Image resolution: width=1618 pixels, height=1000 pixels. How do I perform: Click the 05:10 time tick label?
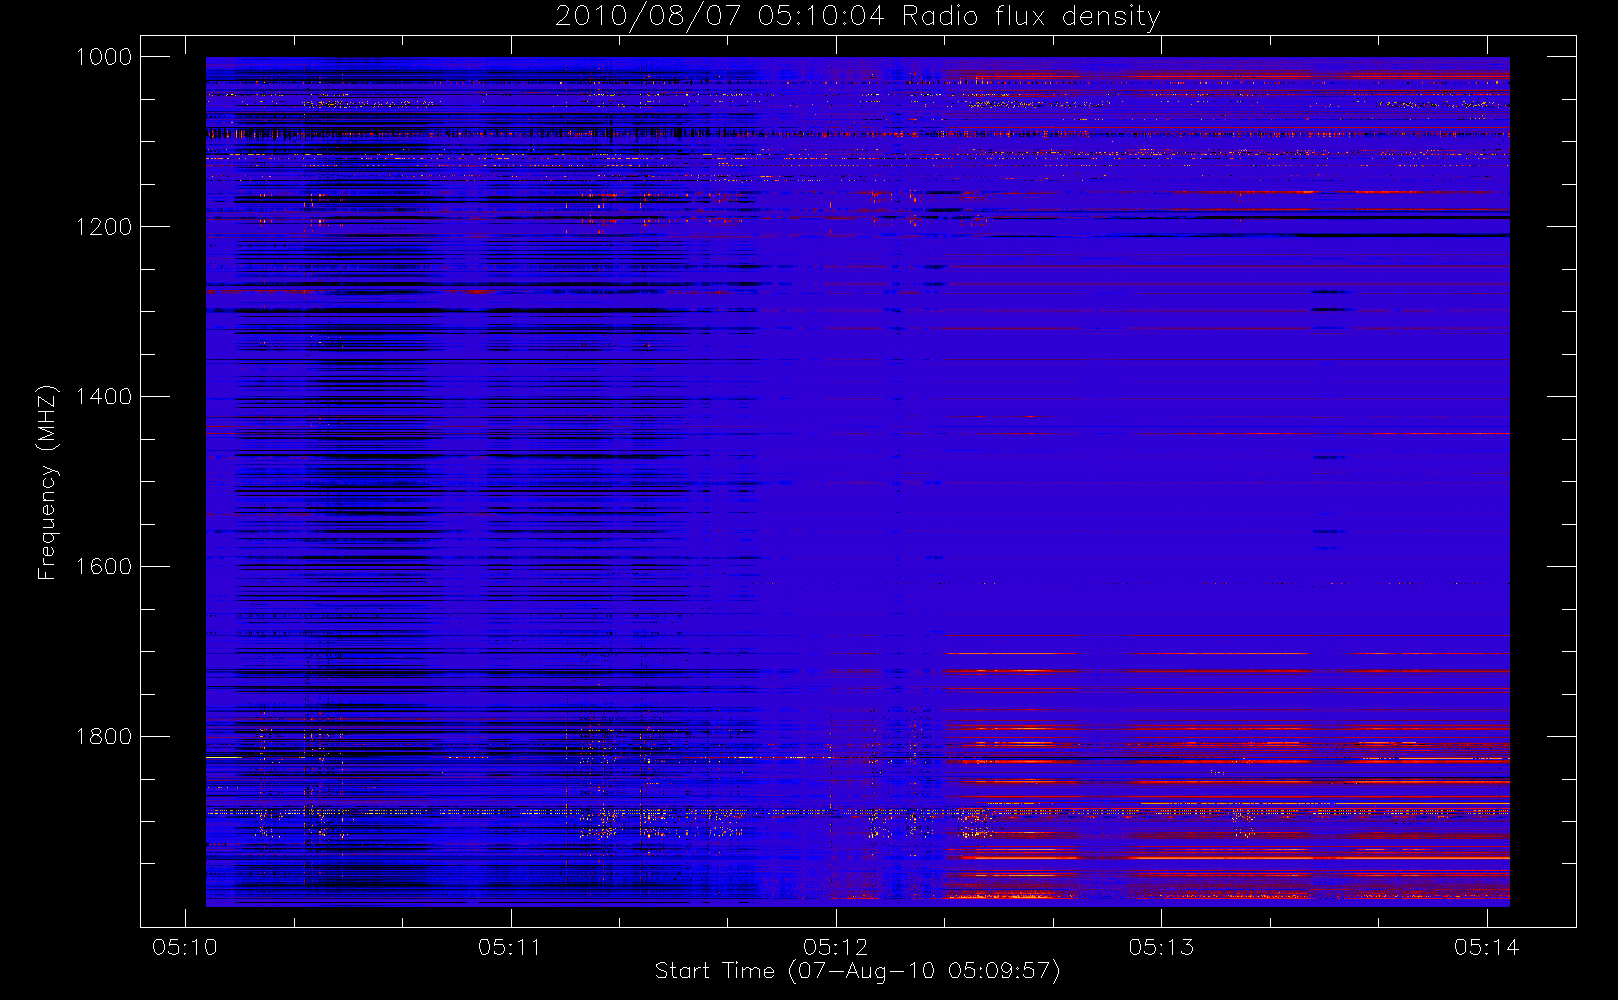pyautogui.click(x=185, y=947)
